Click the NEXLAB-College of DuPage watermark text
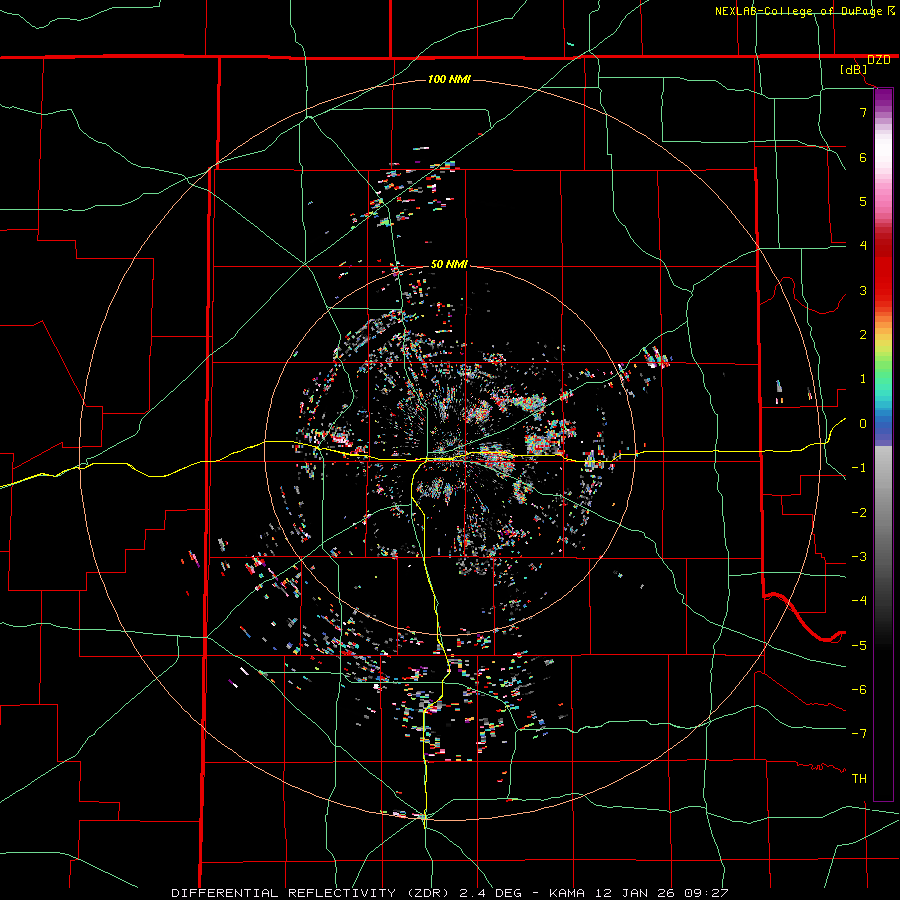The width and height of the screenshot is (900, 900). click(800, 11)
